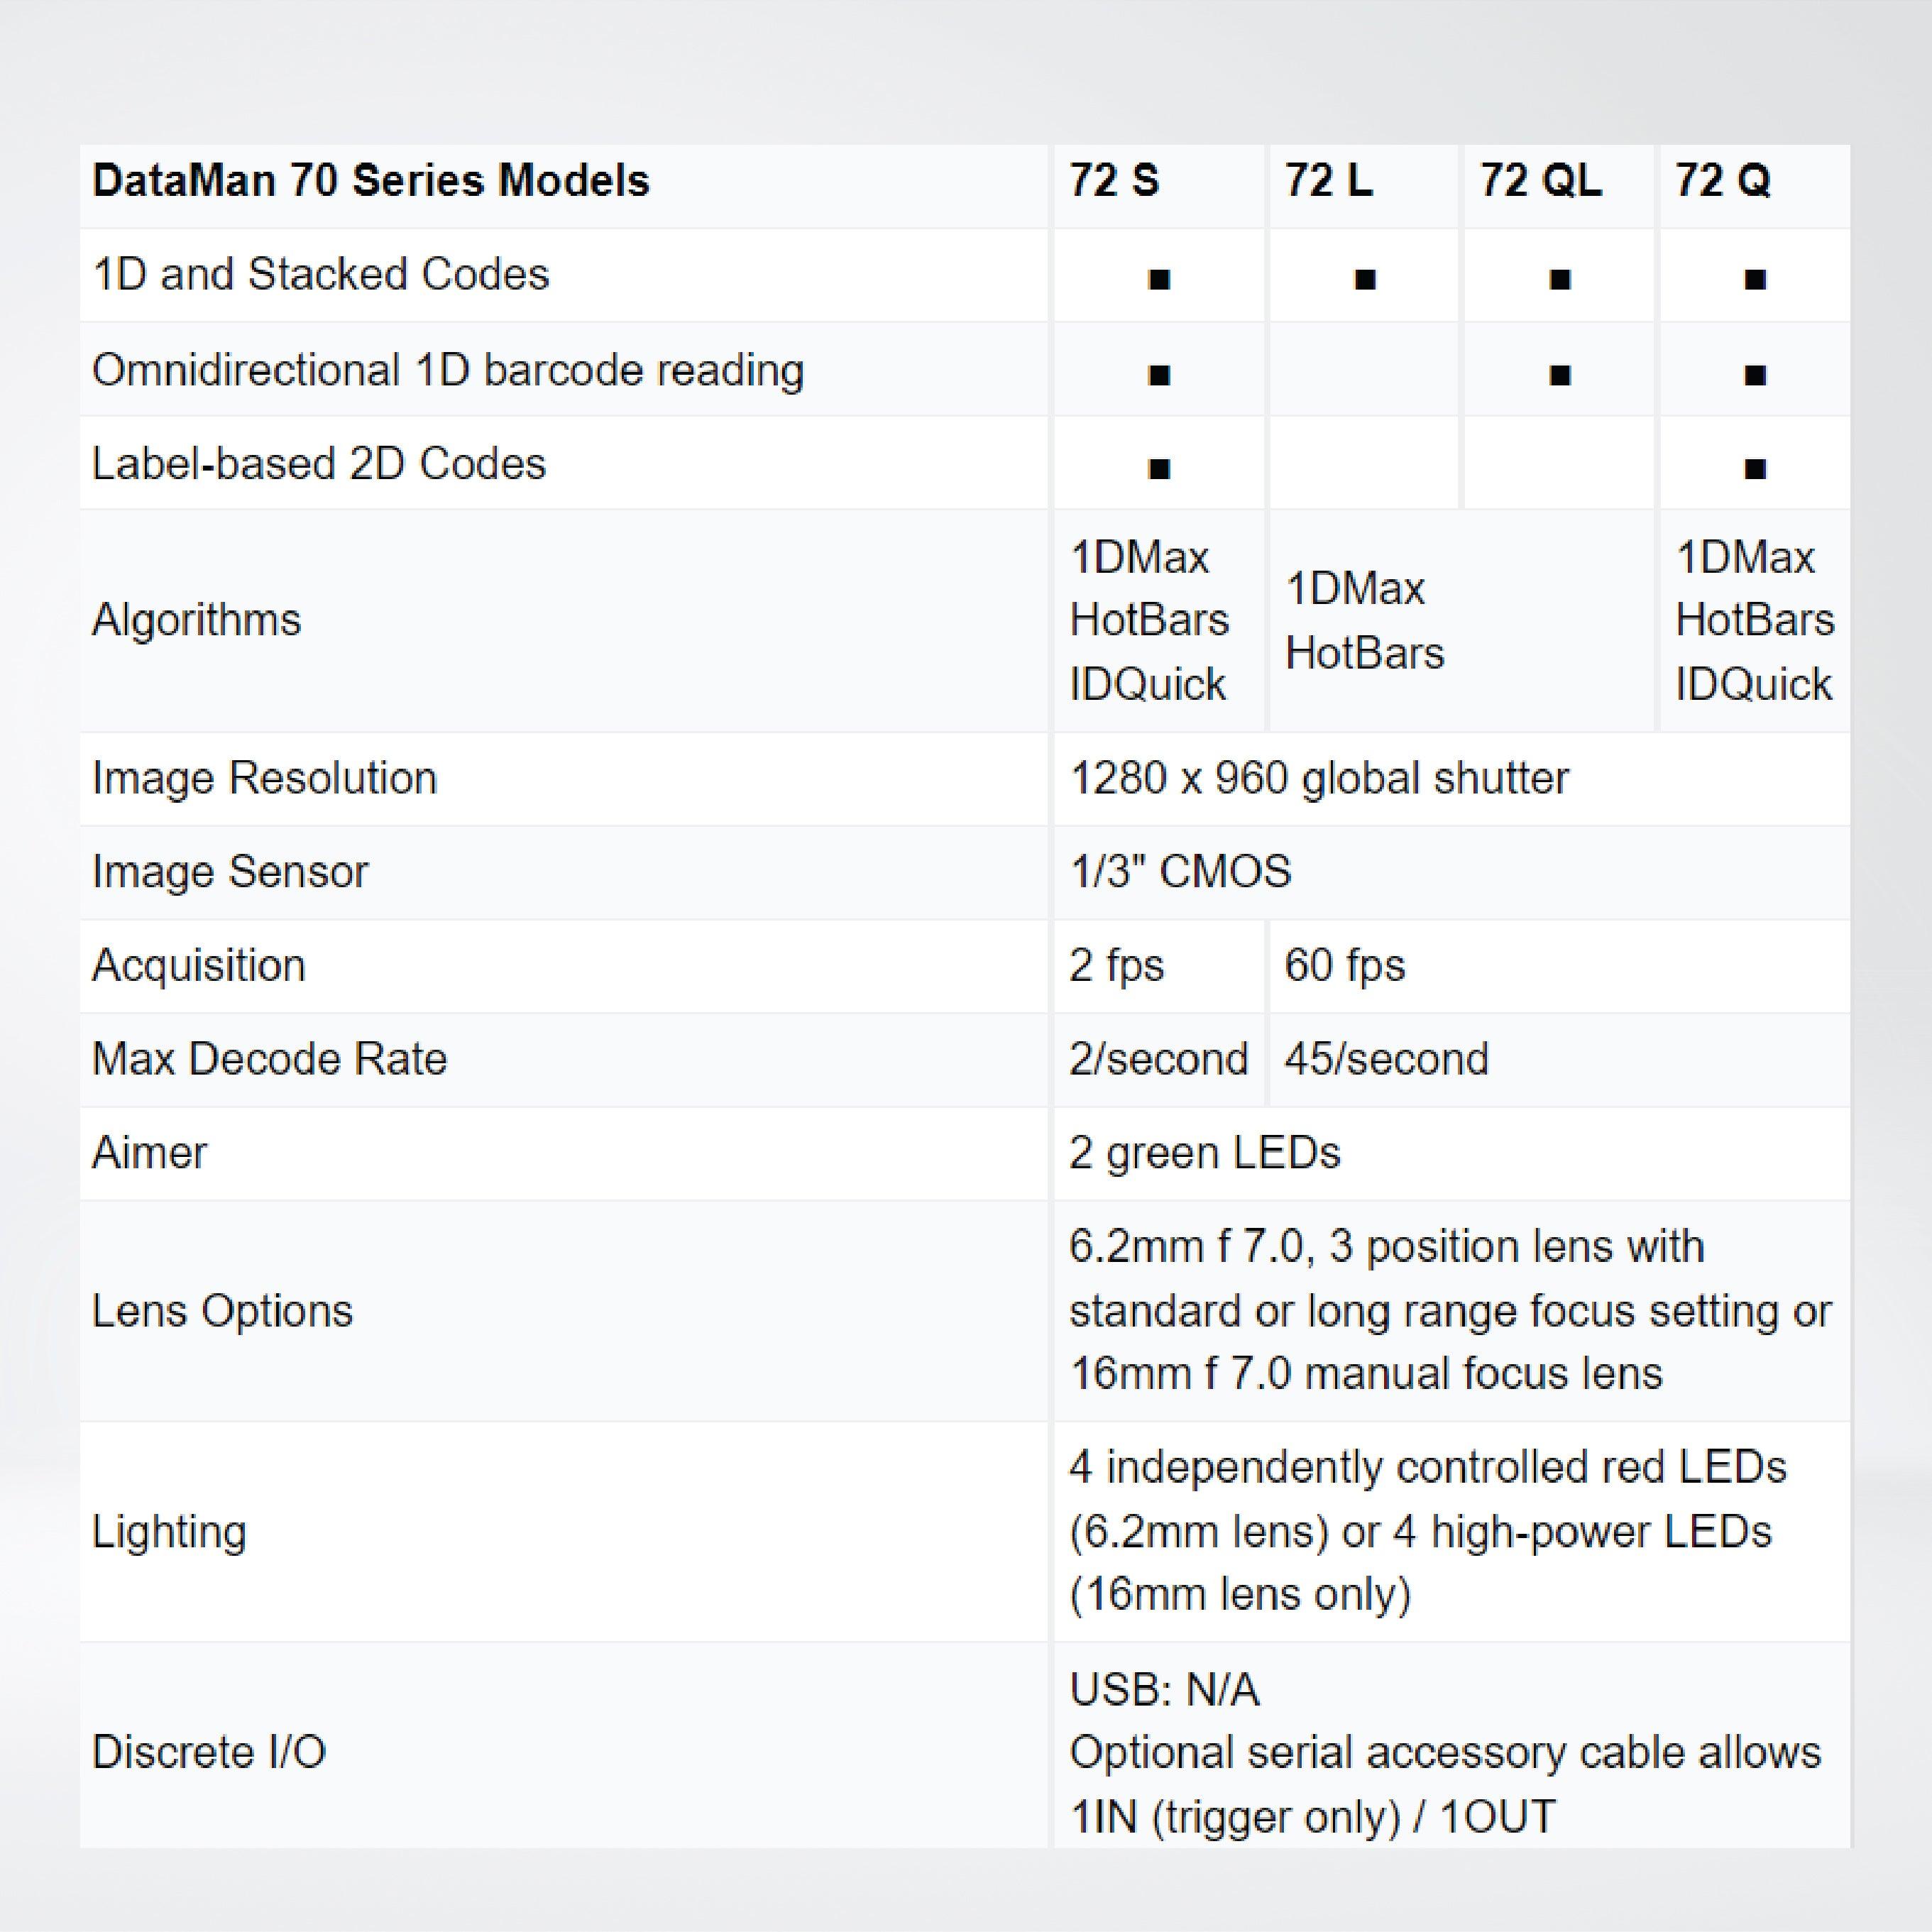Click the 72 S square in 1D and Stacked Codes row
This screenshot has width=1932, height=1932.
(1159, 279)
